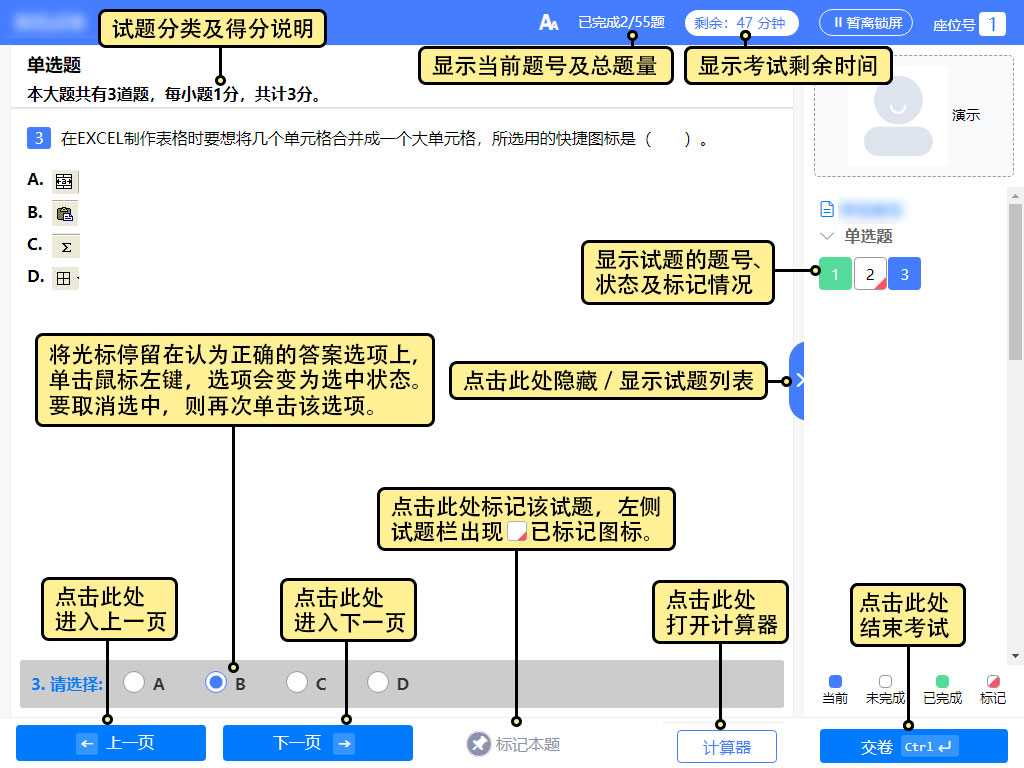Click the red-cornered 标记 legend swatch

coord(993,681)
